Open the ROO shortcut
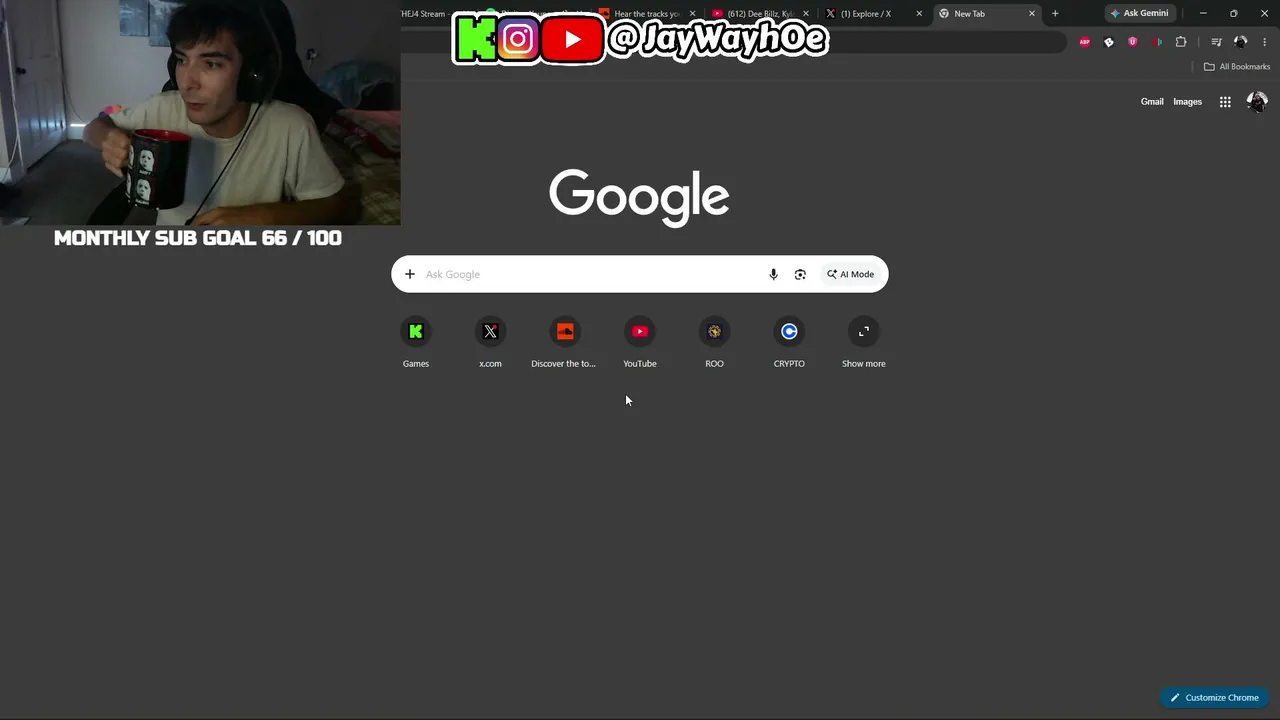The height and width of the screenshot is (720, 1280). coord(714,342)
